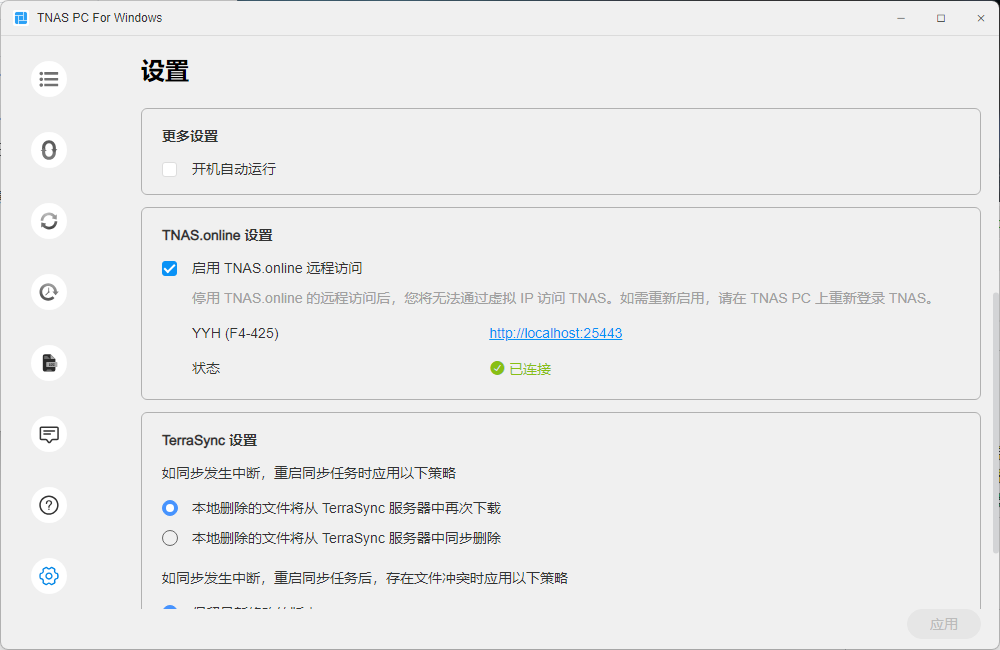This screenshot has height=650, width=1000.
Task: Open the file document sidebar icon
Action: click(x=49, y=363)
